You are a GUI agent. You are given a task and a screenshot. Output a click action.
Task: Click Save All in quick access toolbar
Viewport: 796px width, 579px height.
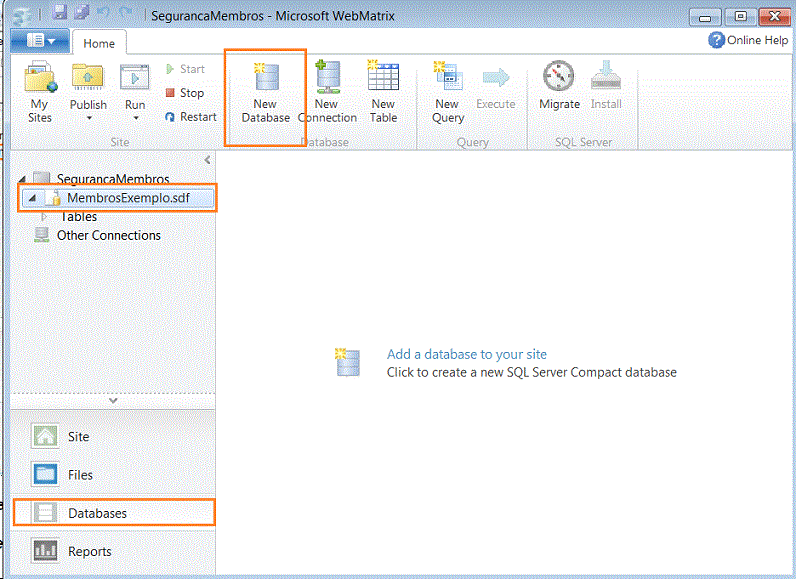(81, 12)
